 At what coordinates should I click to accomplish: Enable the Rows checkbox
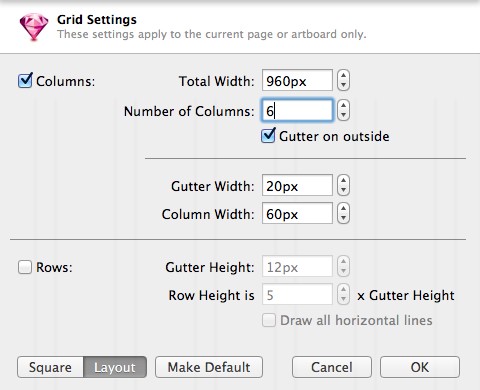click(25, 267)
